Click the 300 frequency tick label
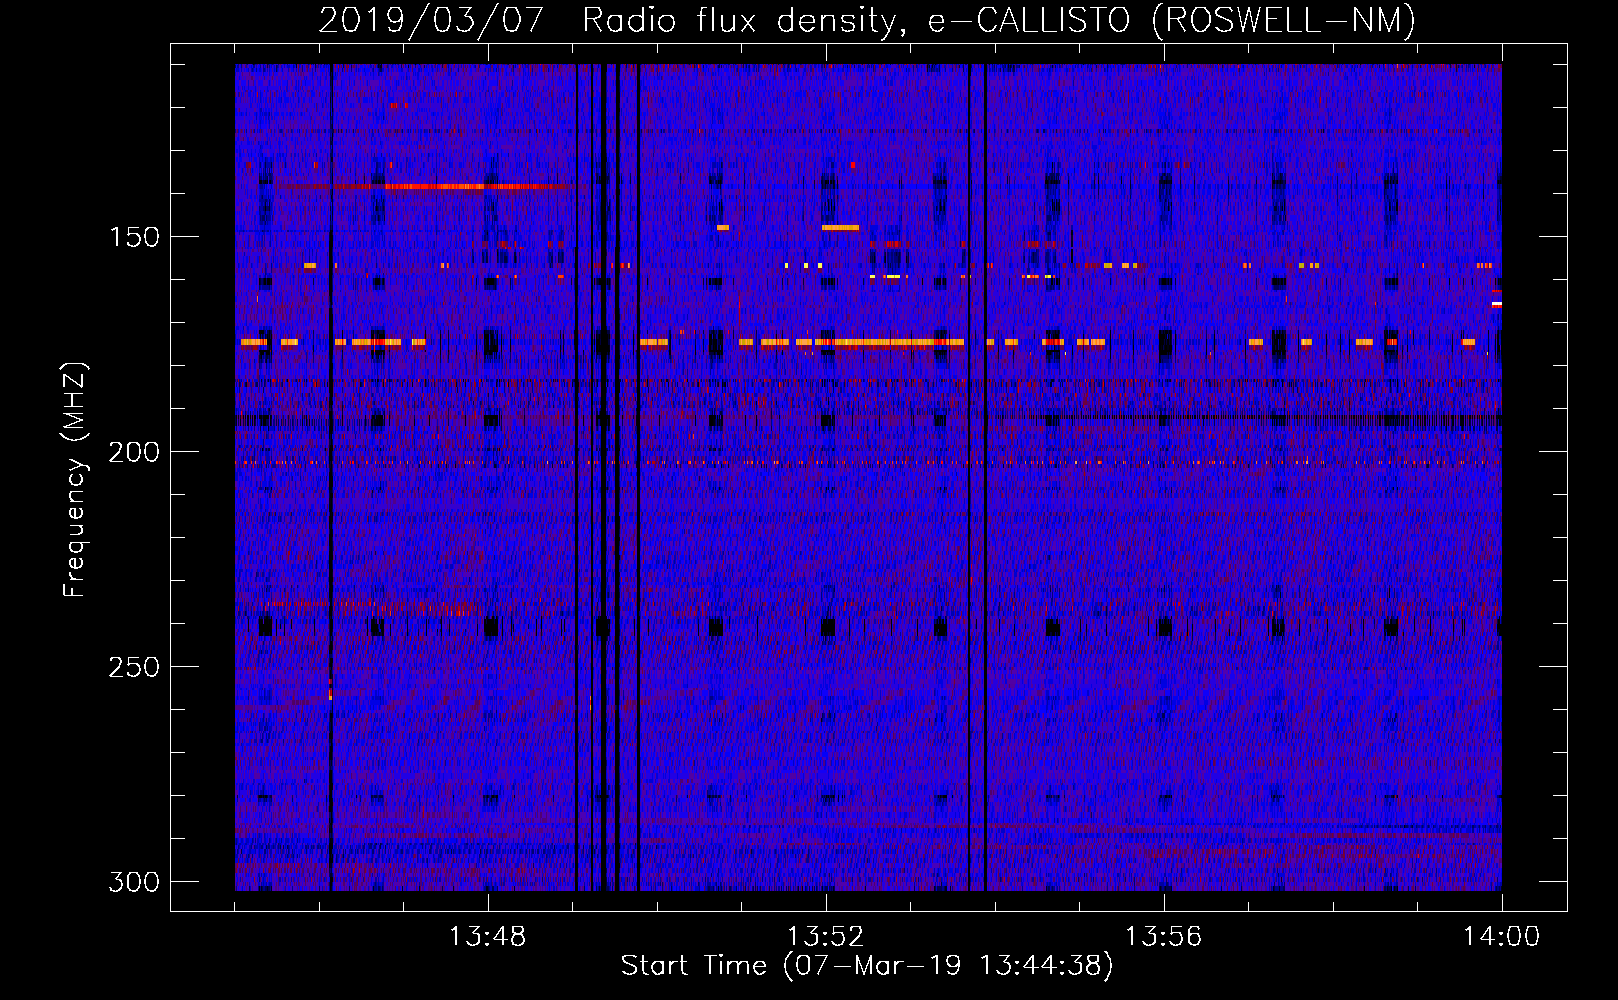 pos(134,882)
